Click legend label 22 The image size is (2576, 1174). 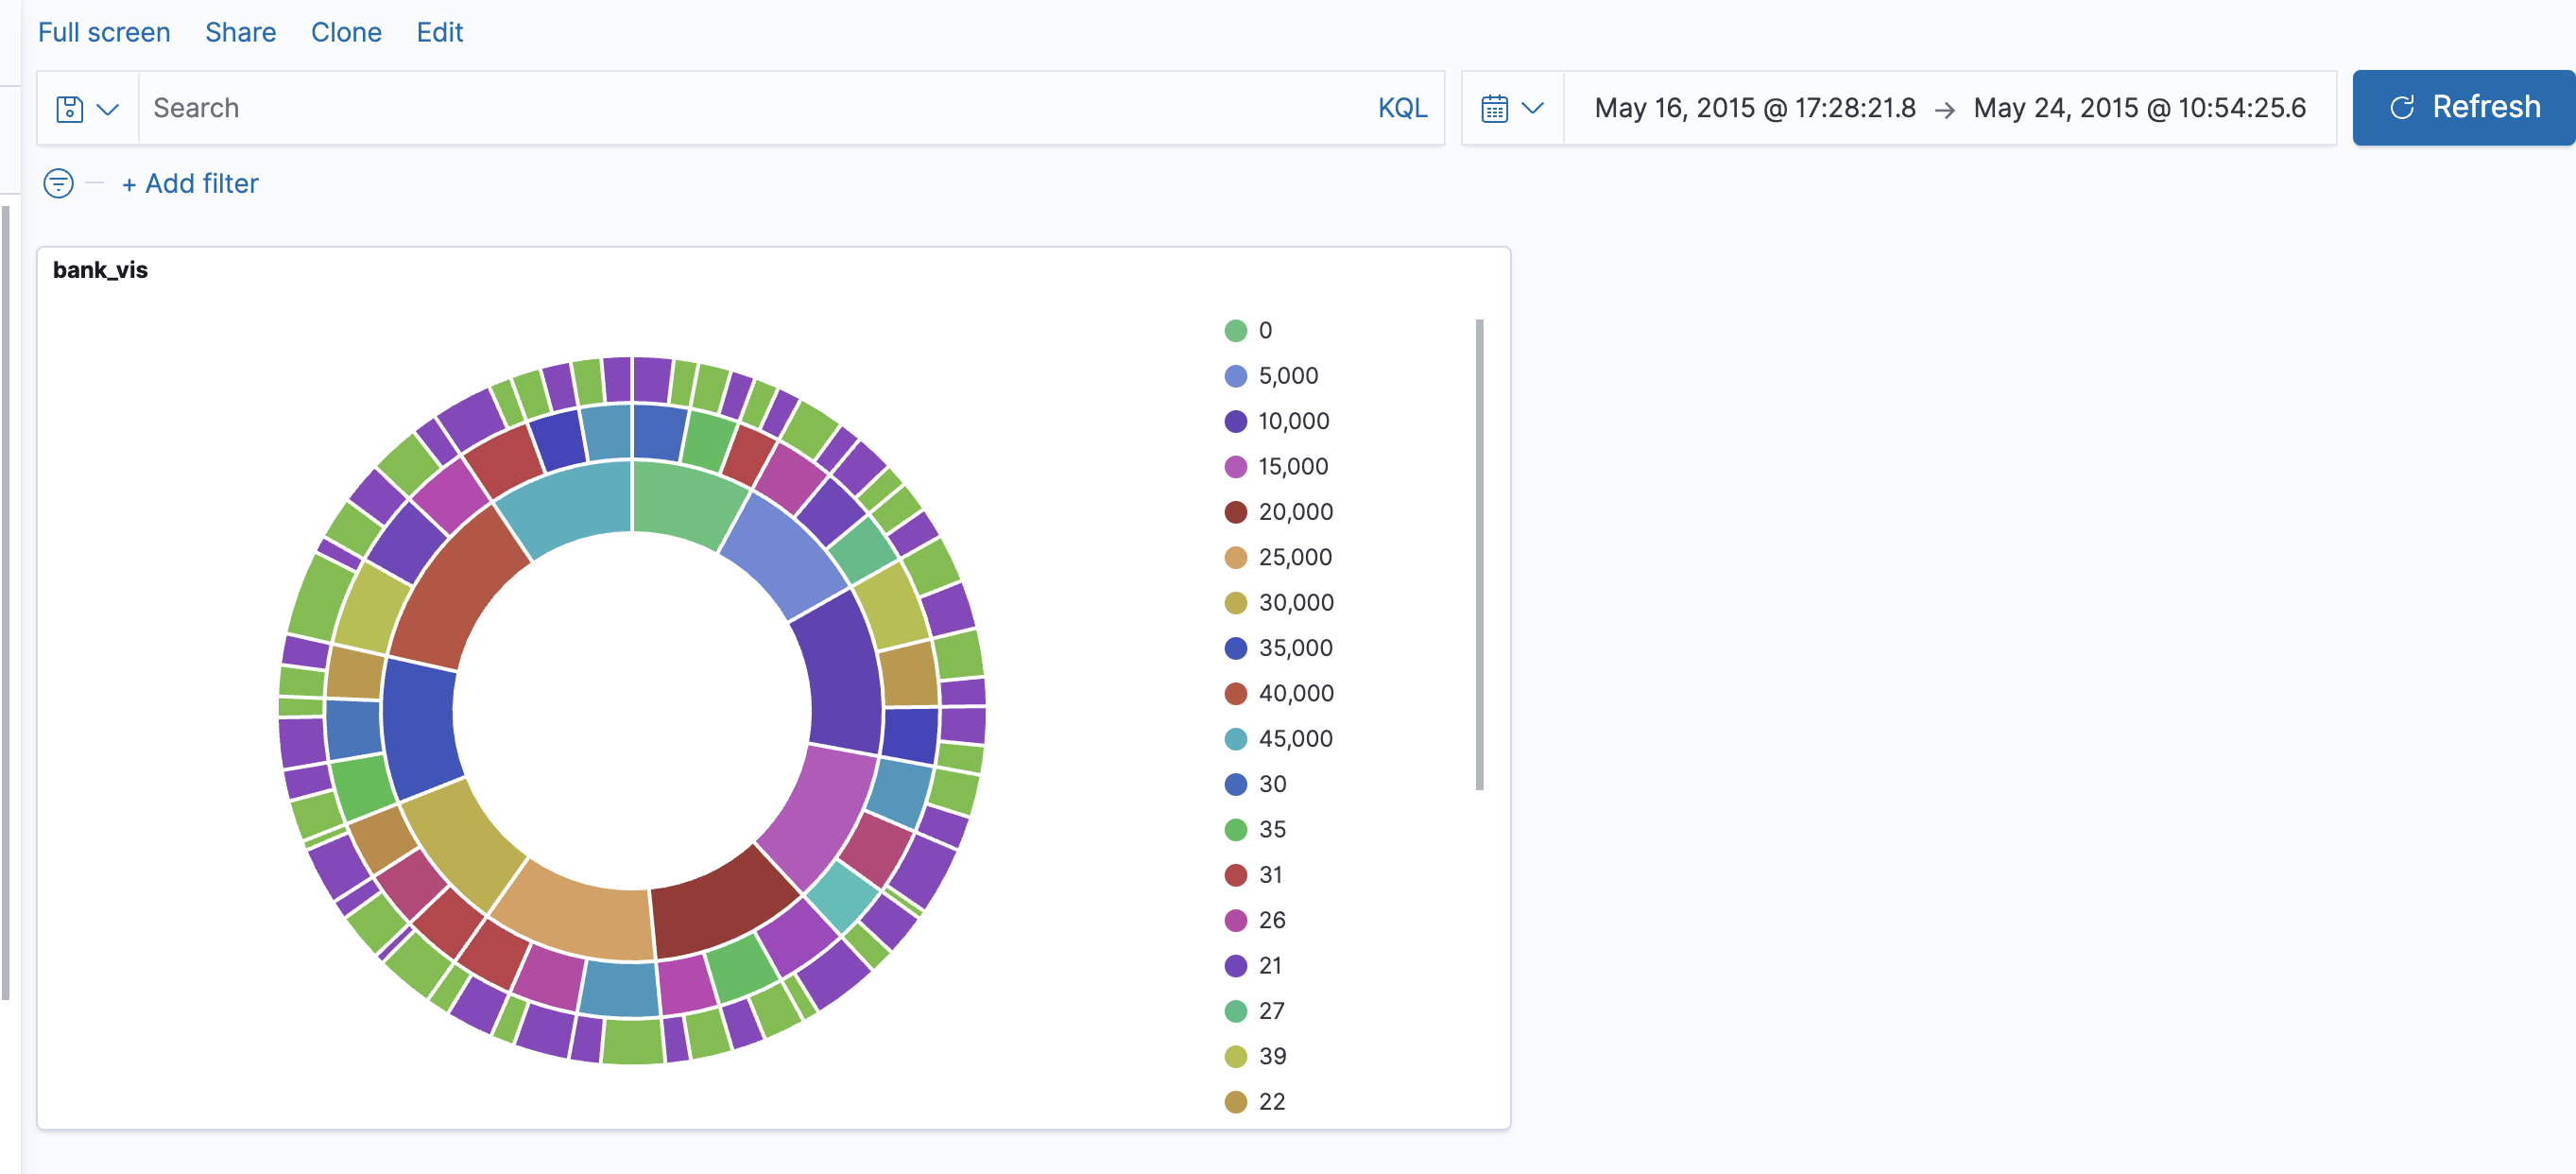(1272, 1101)
